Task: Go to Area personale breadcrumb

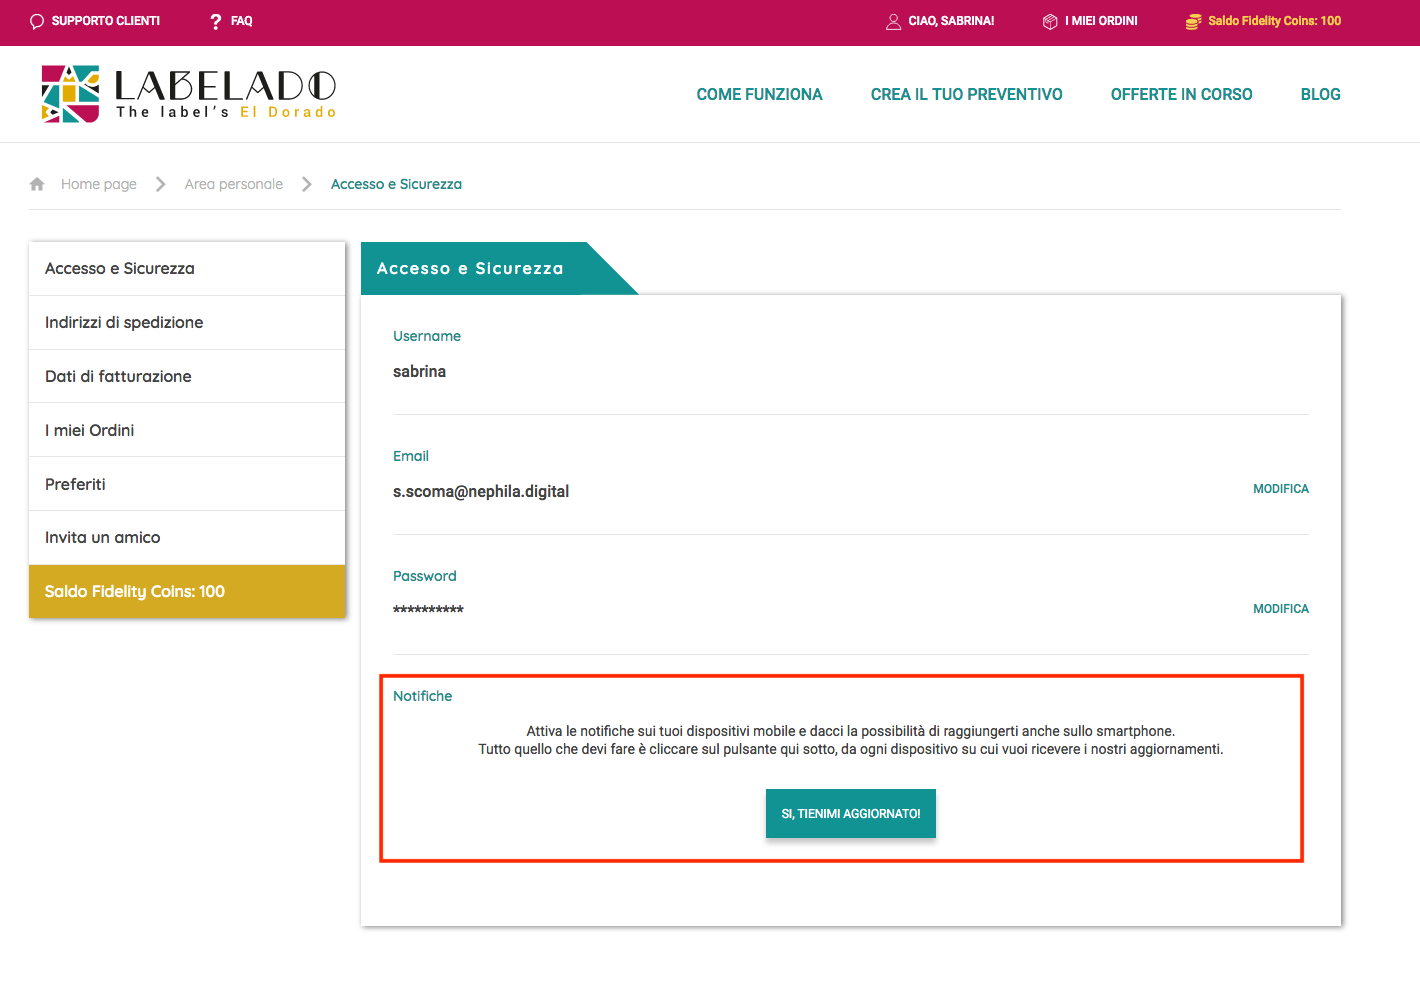Action: [x=234, y=184]
